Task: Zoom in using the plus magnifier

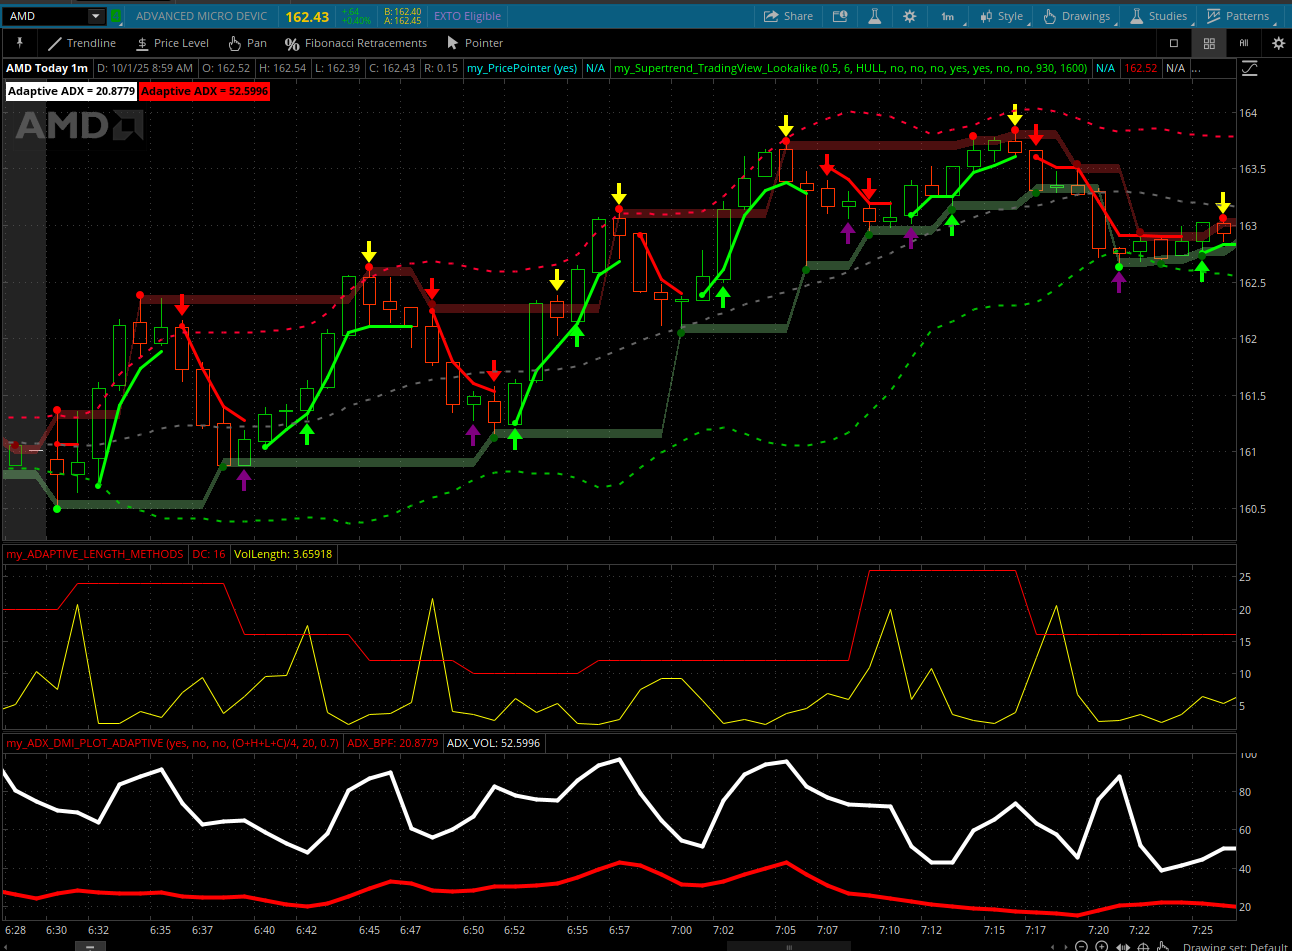Action: pyautogui.click(x=1101, y=946)
